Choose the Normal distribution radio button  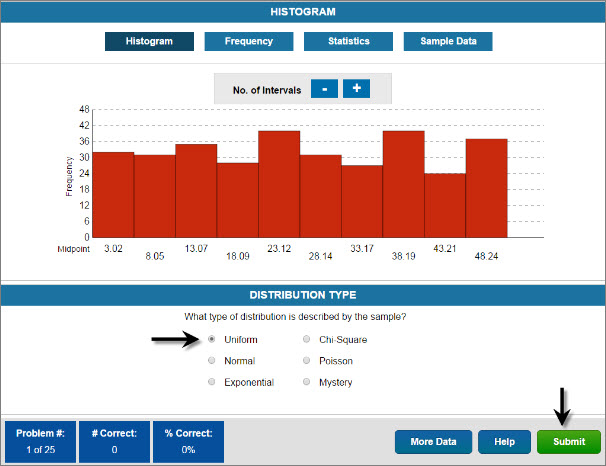(x=211, y=361)
